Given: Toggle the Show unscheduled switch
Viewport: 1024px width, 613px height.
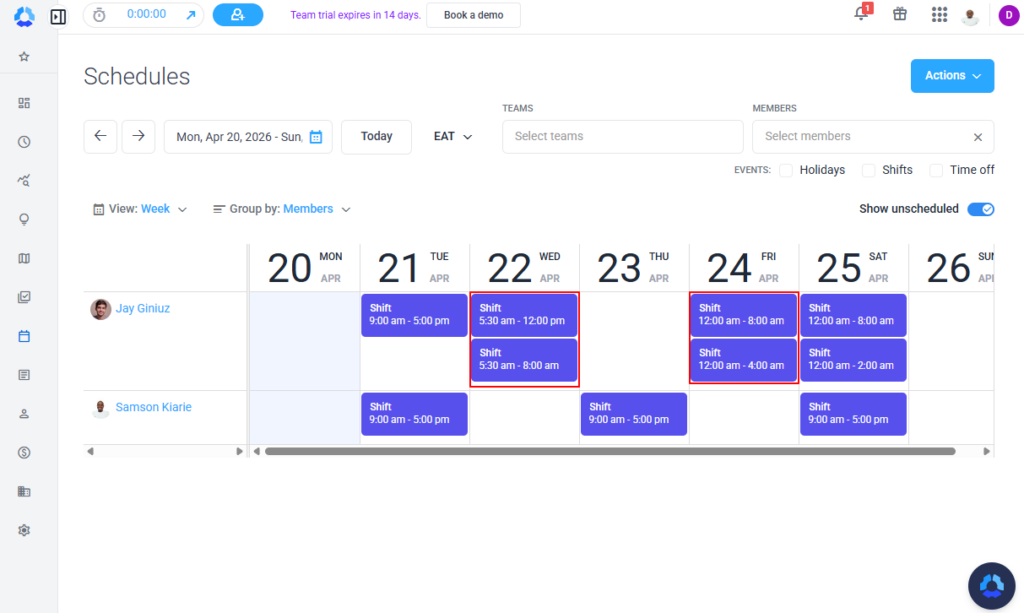Looking at the screenshot, I should (x=981, y=209).
